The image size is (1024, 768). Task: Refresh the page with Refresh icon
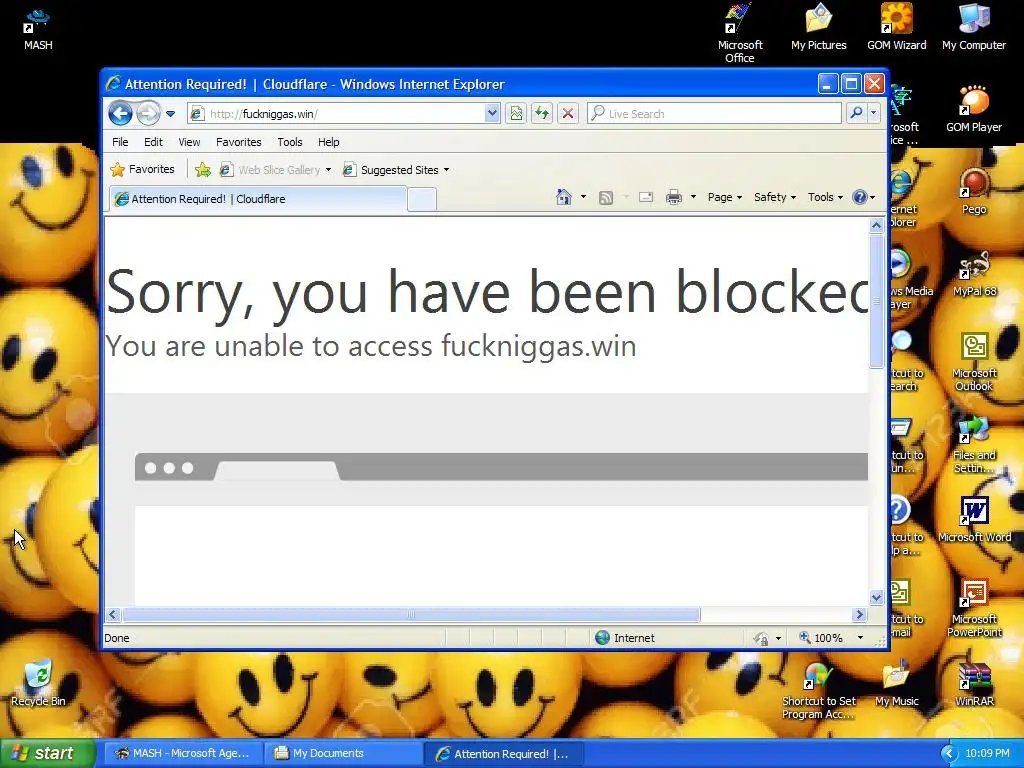(542, 114)
